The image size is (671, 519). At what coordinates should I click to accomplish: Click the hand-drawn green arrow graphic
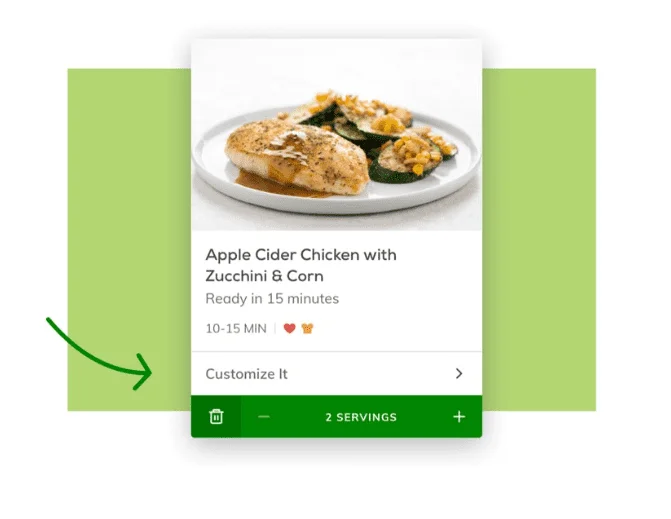pos(99,353)
